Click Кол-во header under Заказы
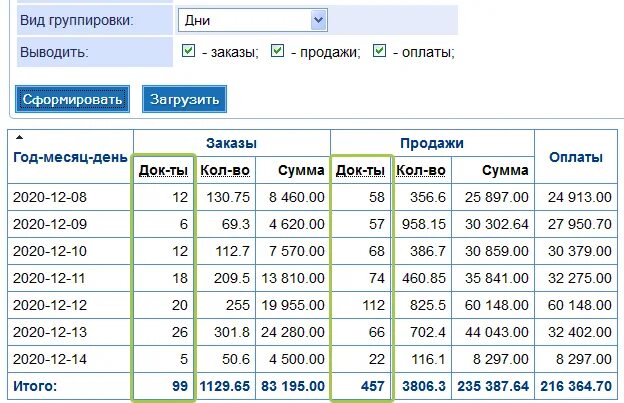Screen dimensions: 624x403 (x=225, y=171)
